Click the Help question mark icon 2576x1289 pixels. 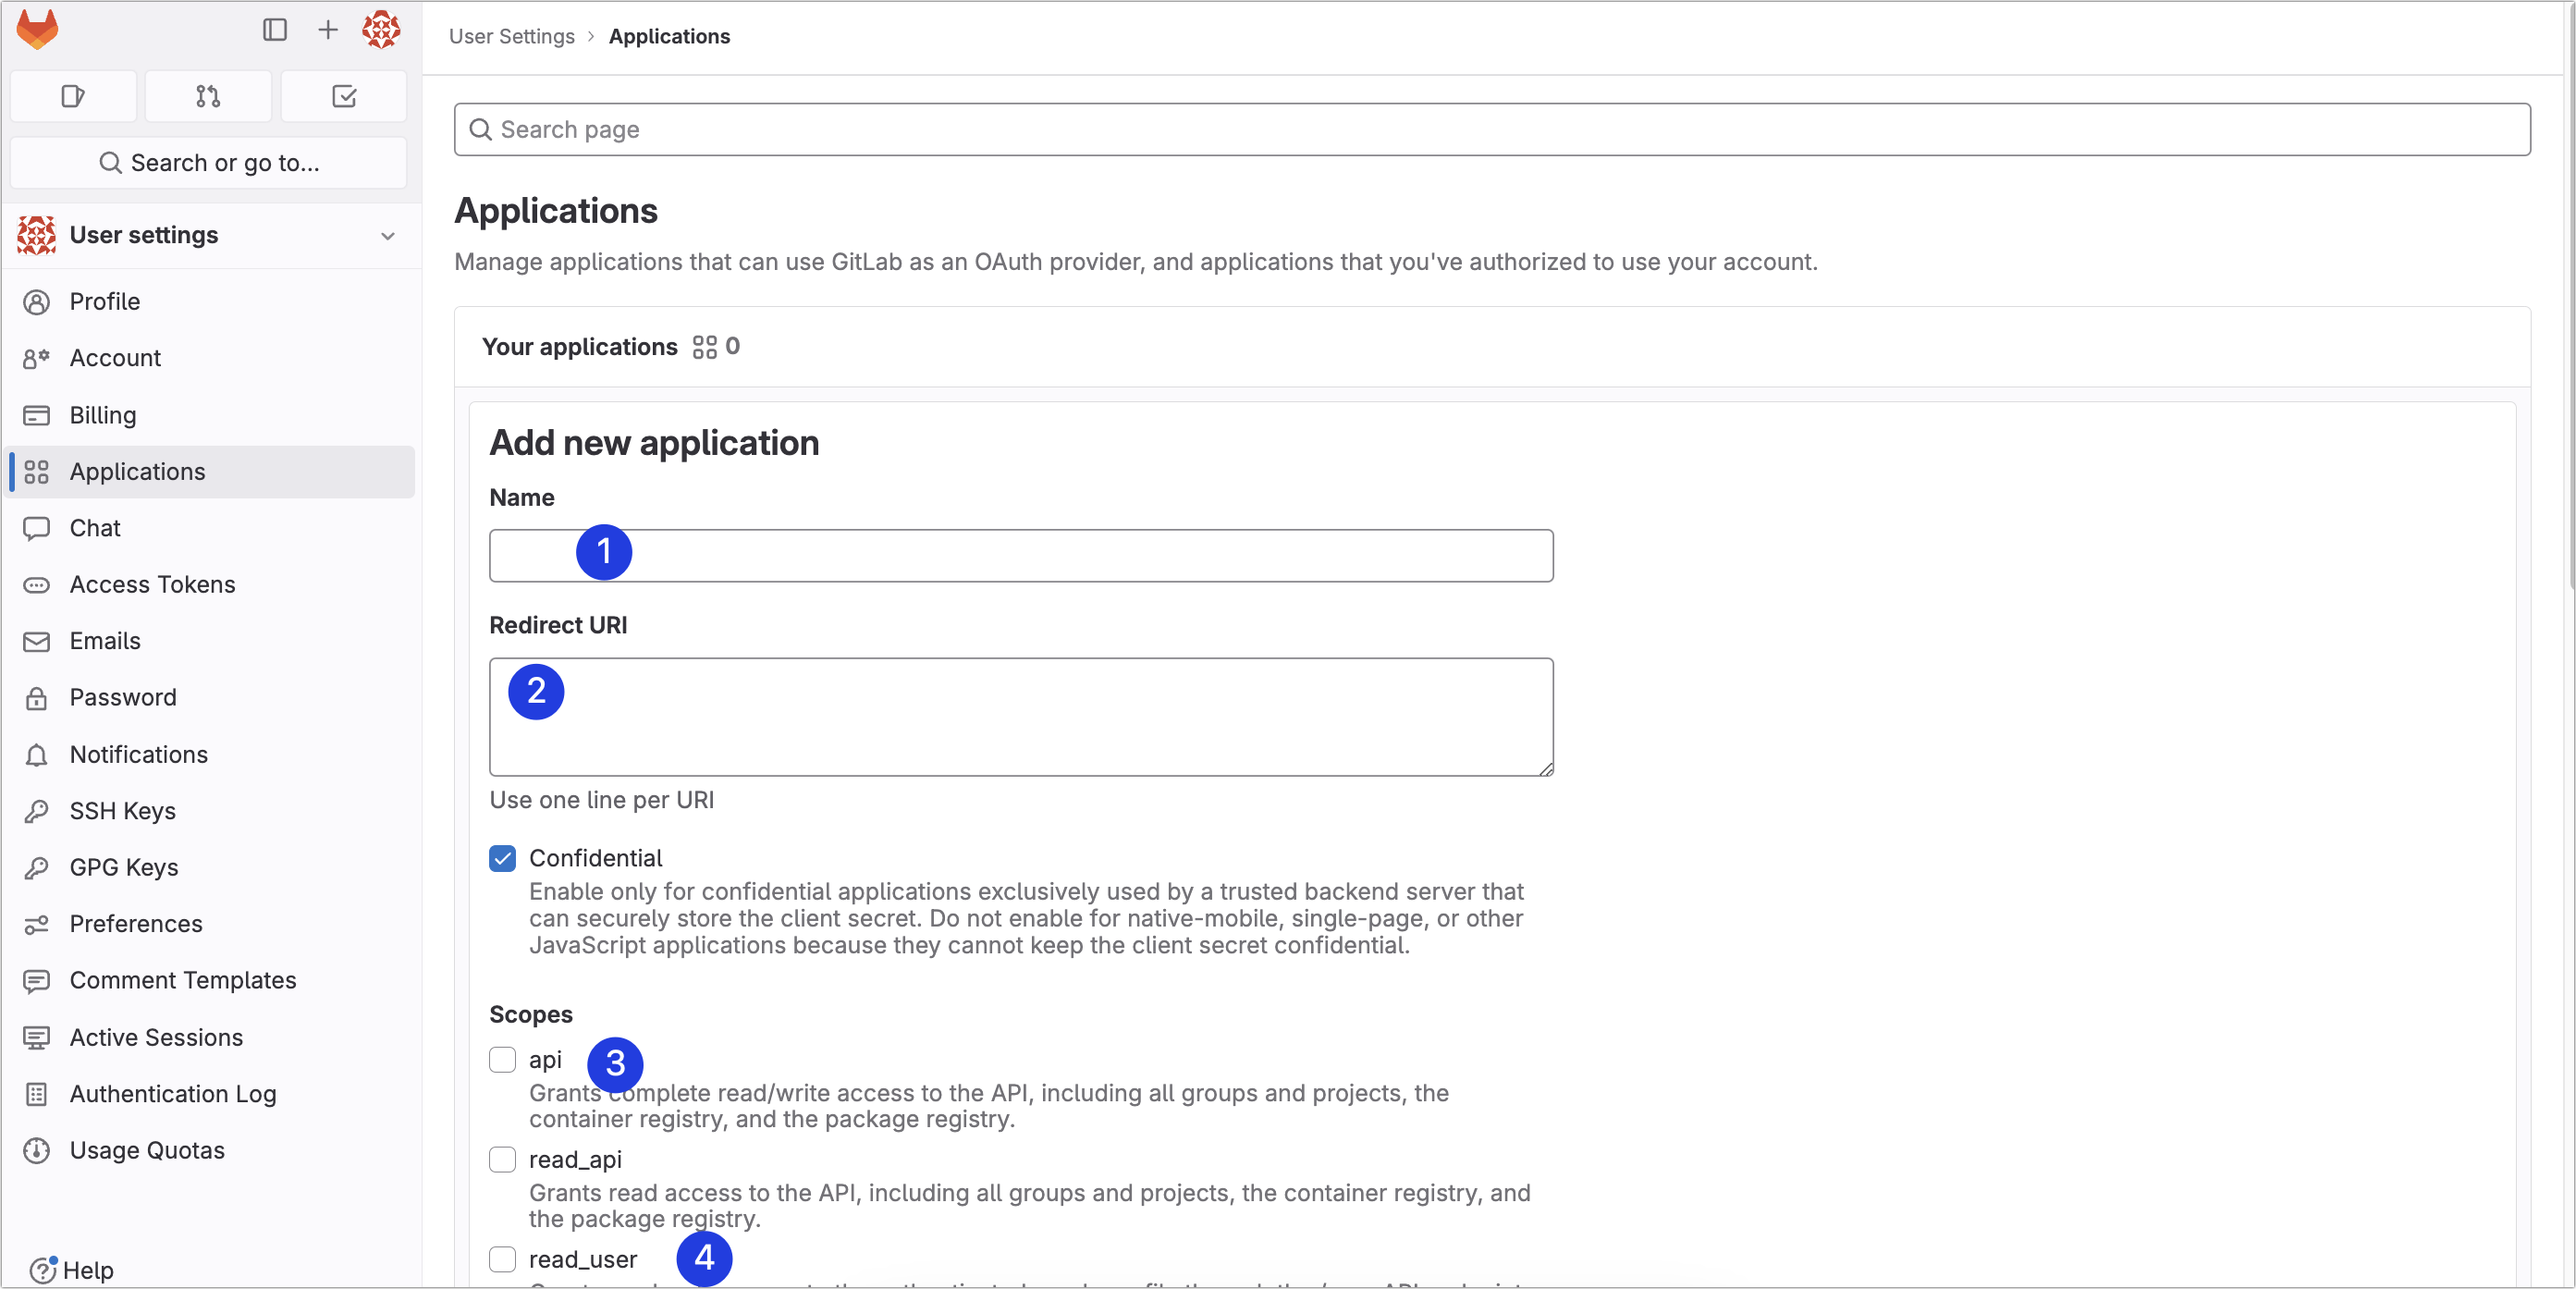tap(42, 1270)
